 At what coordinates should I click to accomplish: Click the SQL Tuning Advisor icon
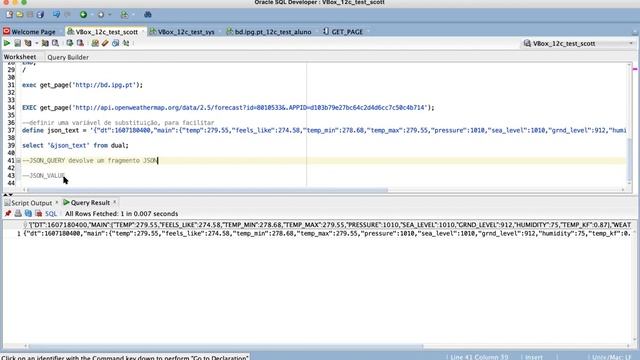[x=55, y=43]
